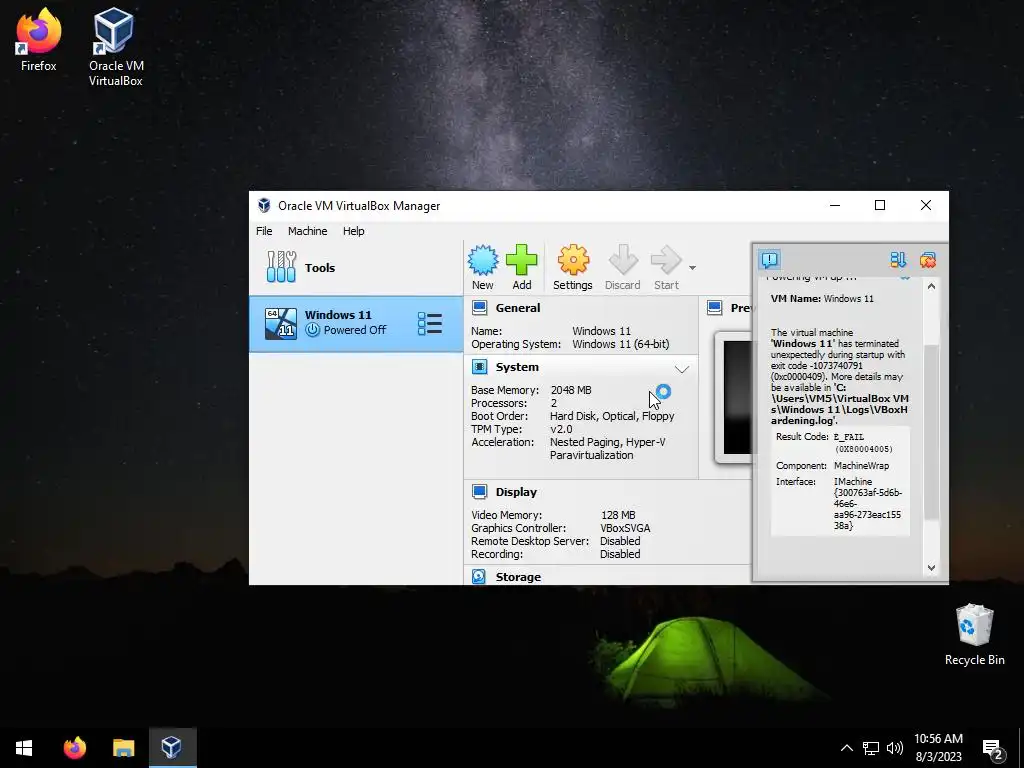Click the General section header
The width and height of the screenshot is (1024, 768).
point(518,308)
